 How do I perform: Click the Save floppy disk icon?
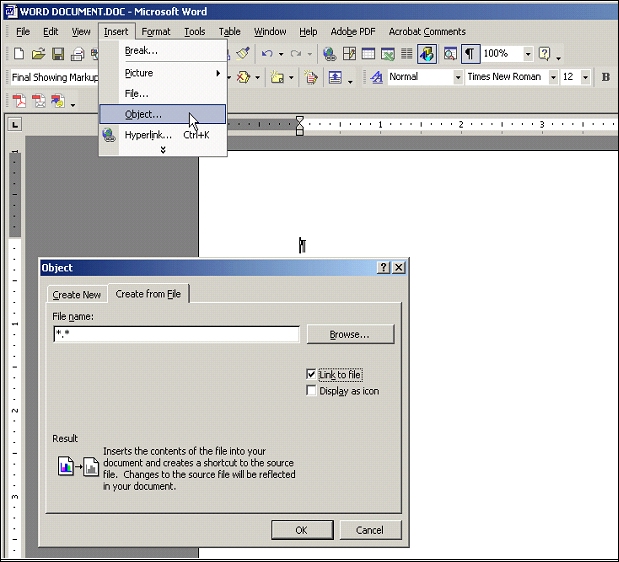(x=58, y=54)
